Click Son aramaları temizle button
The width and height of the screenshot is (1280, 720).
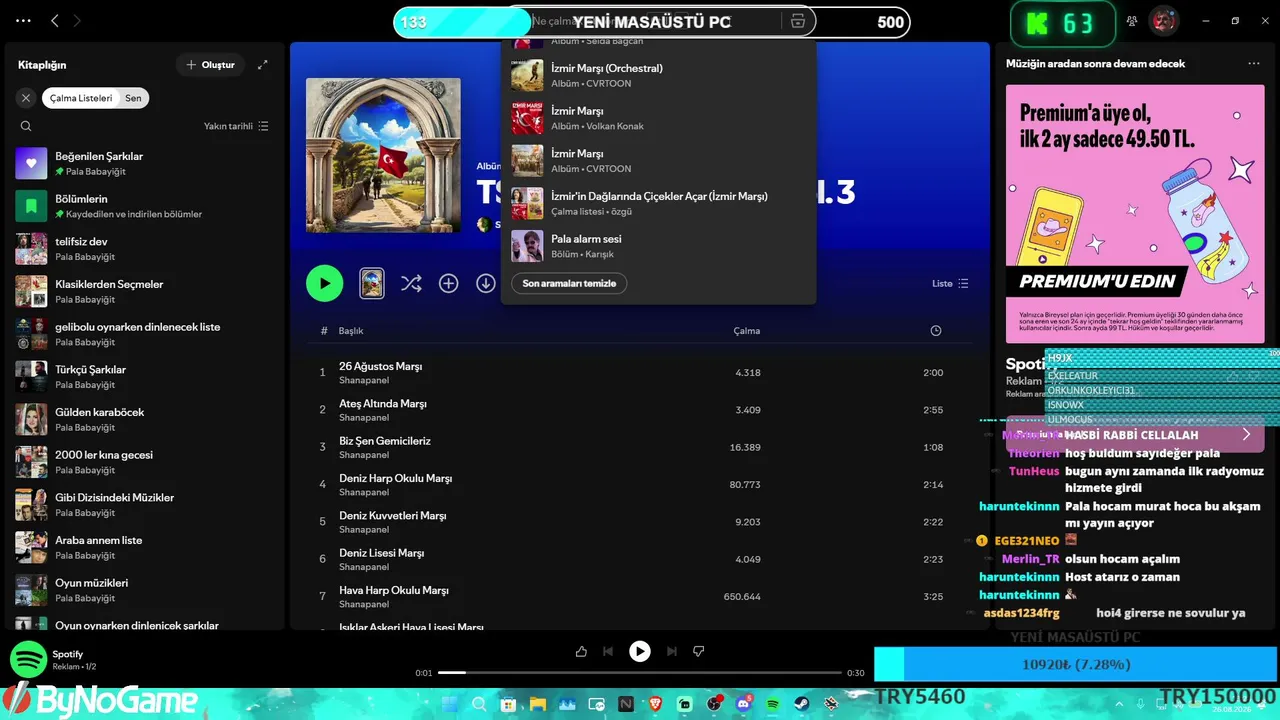tap(569, 283)
